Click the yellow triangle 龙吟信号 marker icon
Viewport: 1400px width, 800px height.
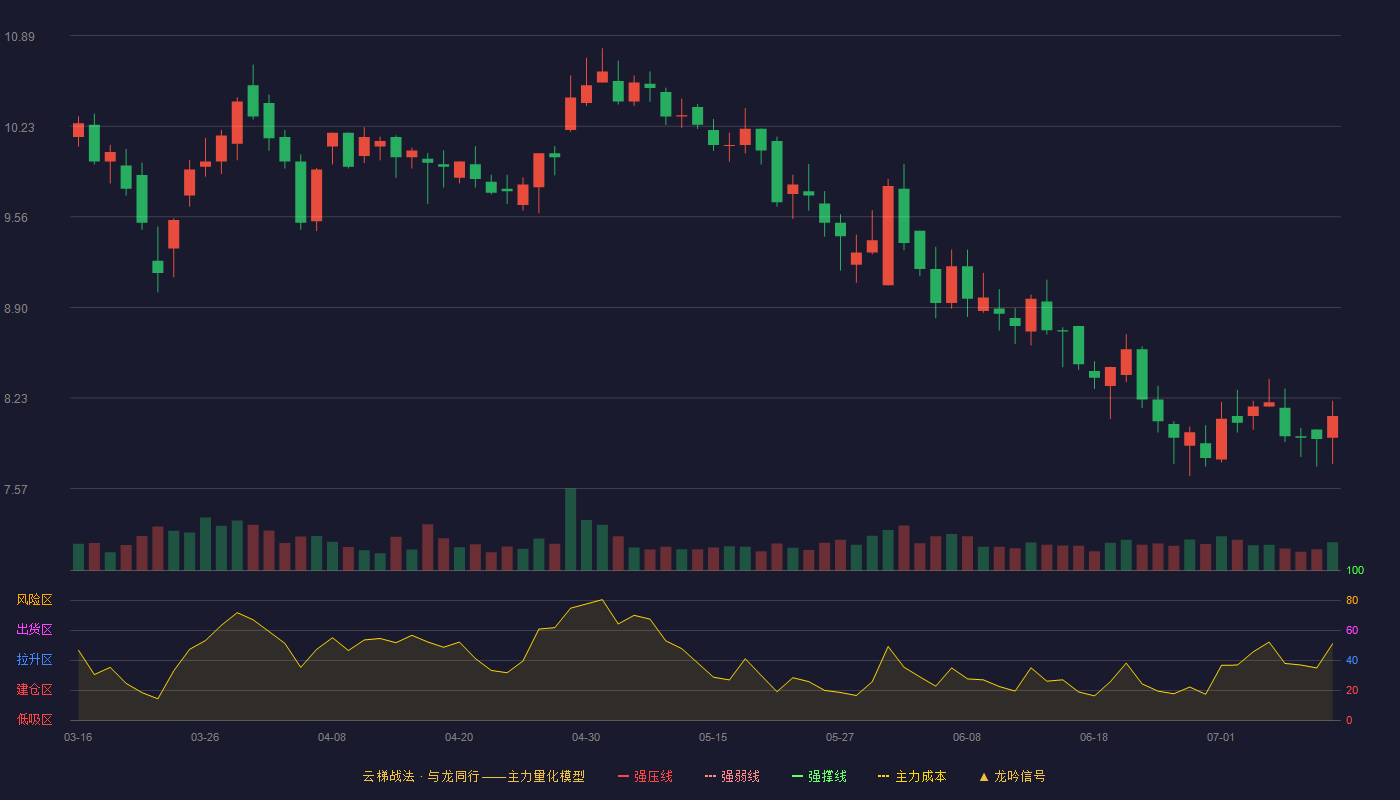coord(984,776)
